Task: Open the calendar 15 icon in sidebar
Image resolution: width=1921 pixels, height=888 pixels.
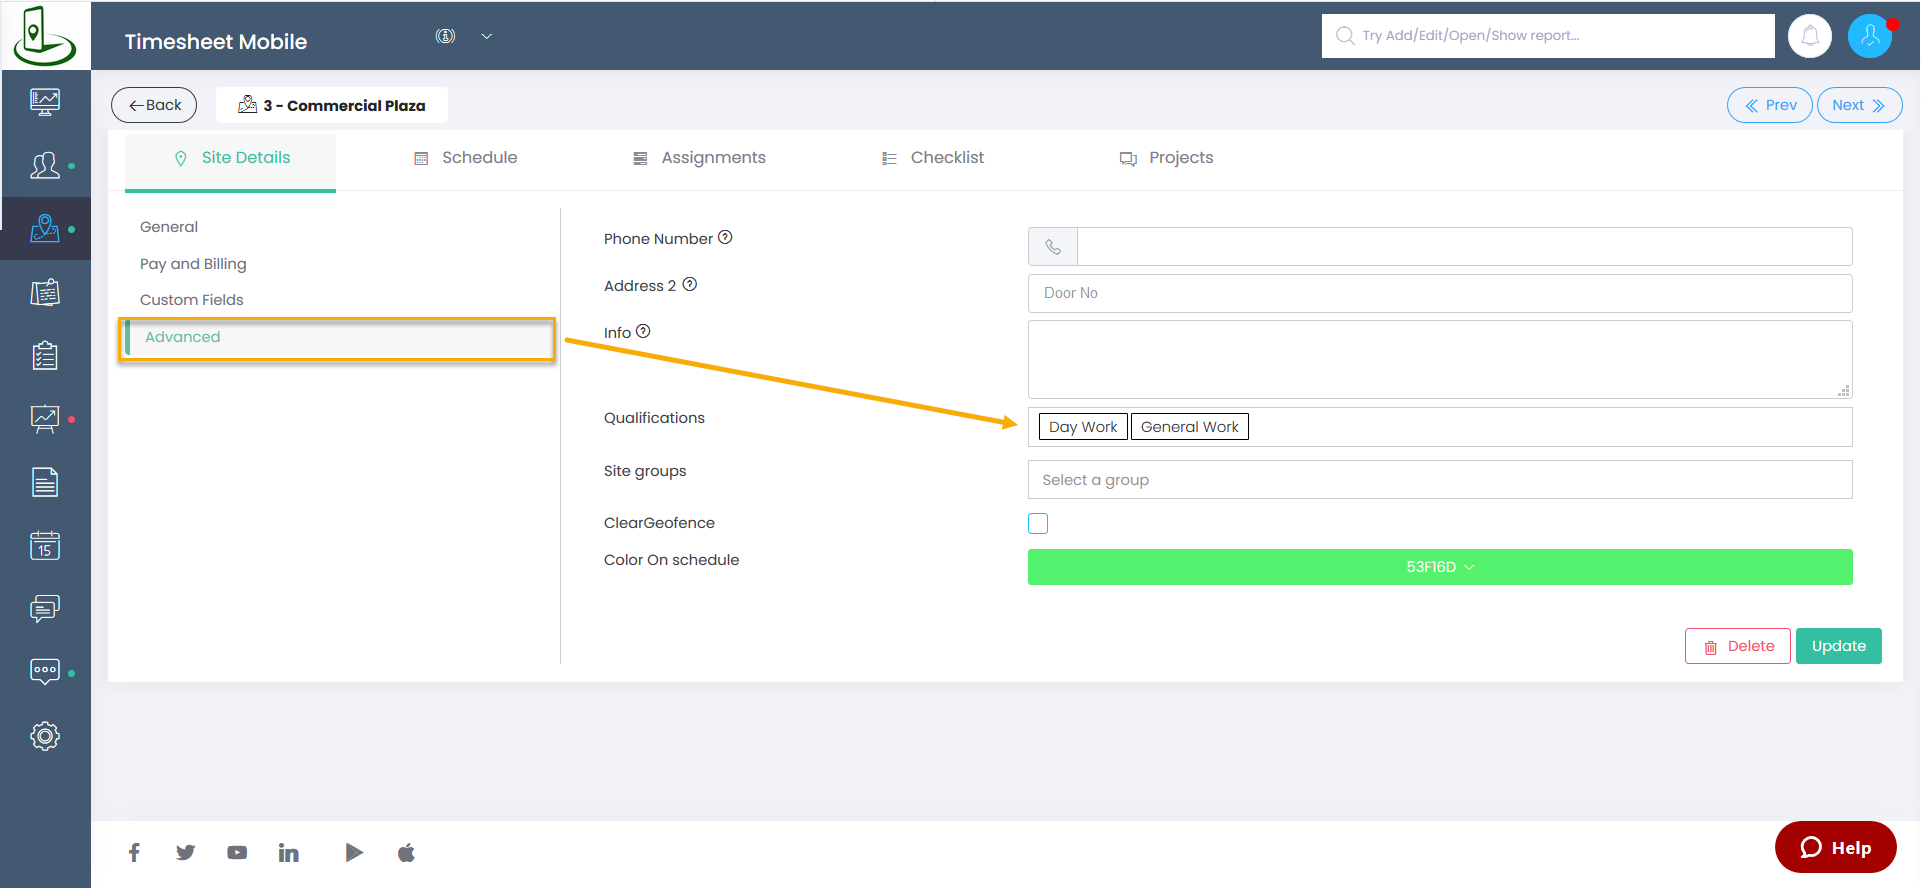Action: 45,546
